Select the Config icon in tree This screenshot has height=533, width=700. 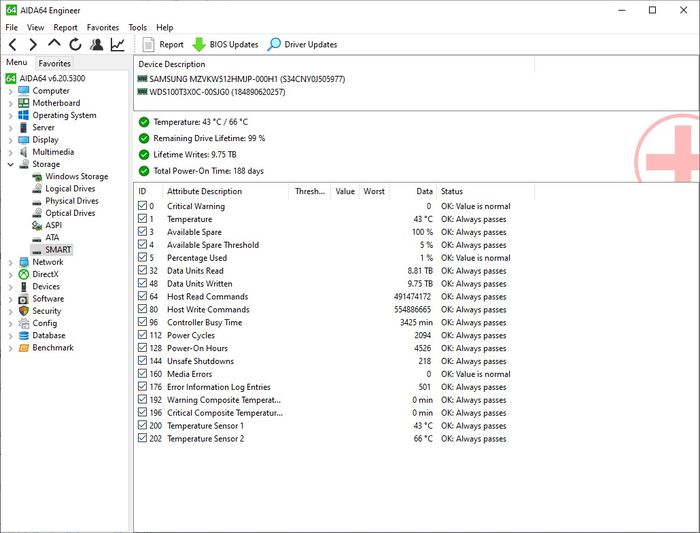click(x=24, y=323)
